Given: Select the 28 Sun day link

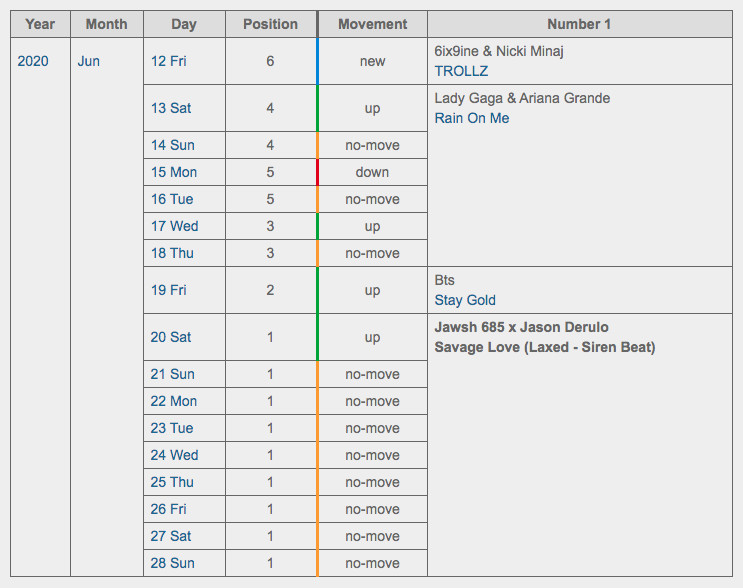Looking at the screenshot, I should point(172,563).
